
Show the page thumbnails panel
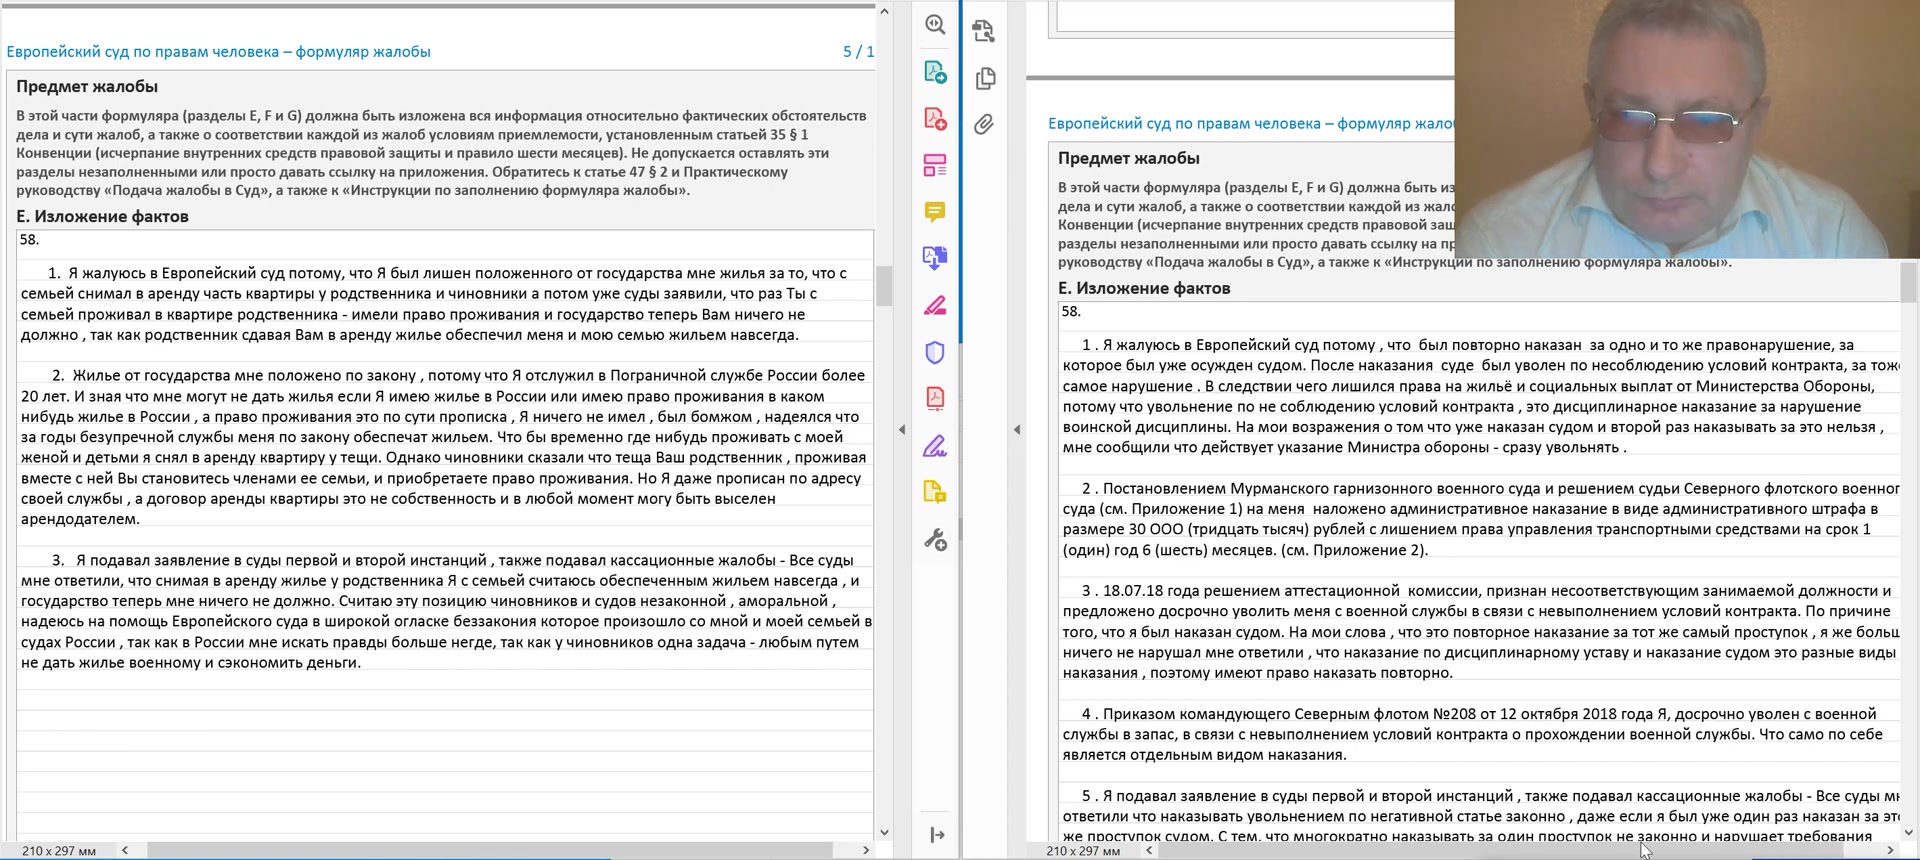[984, 78]
